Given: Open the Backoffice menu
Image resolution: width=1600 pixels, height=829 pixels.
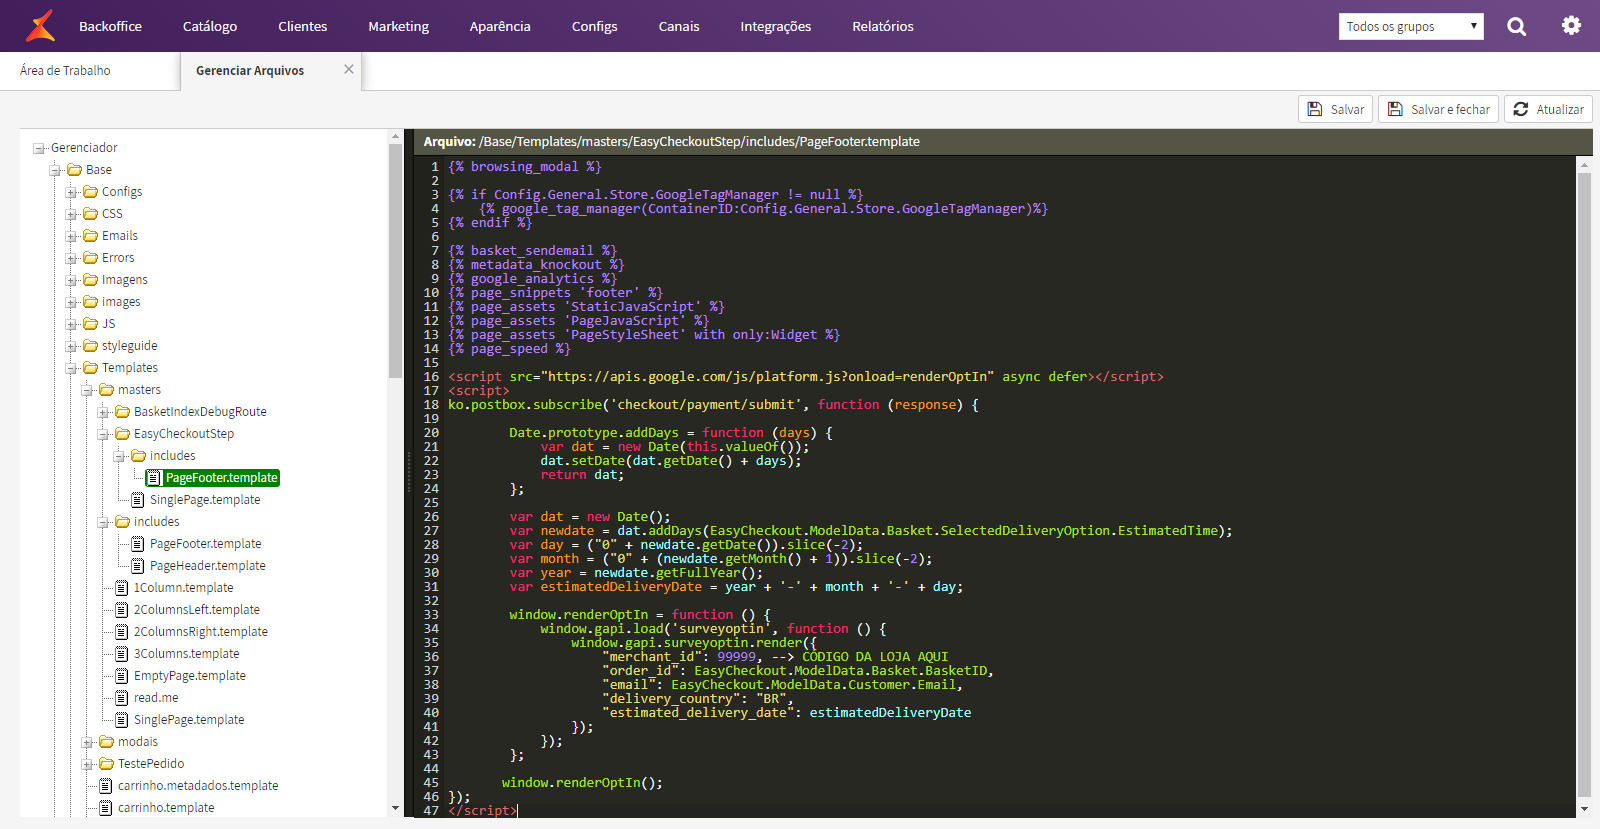Looking at the screenshot, I should pos(110,26).
